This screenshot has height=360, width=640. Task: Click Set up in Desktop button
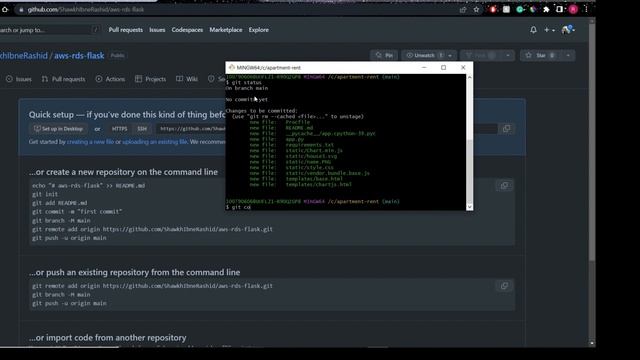(59, 129)
